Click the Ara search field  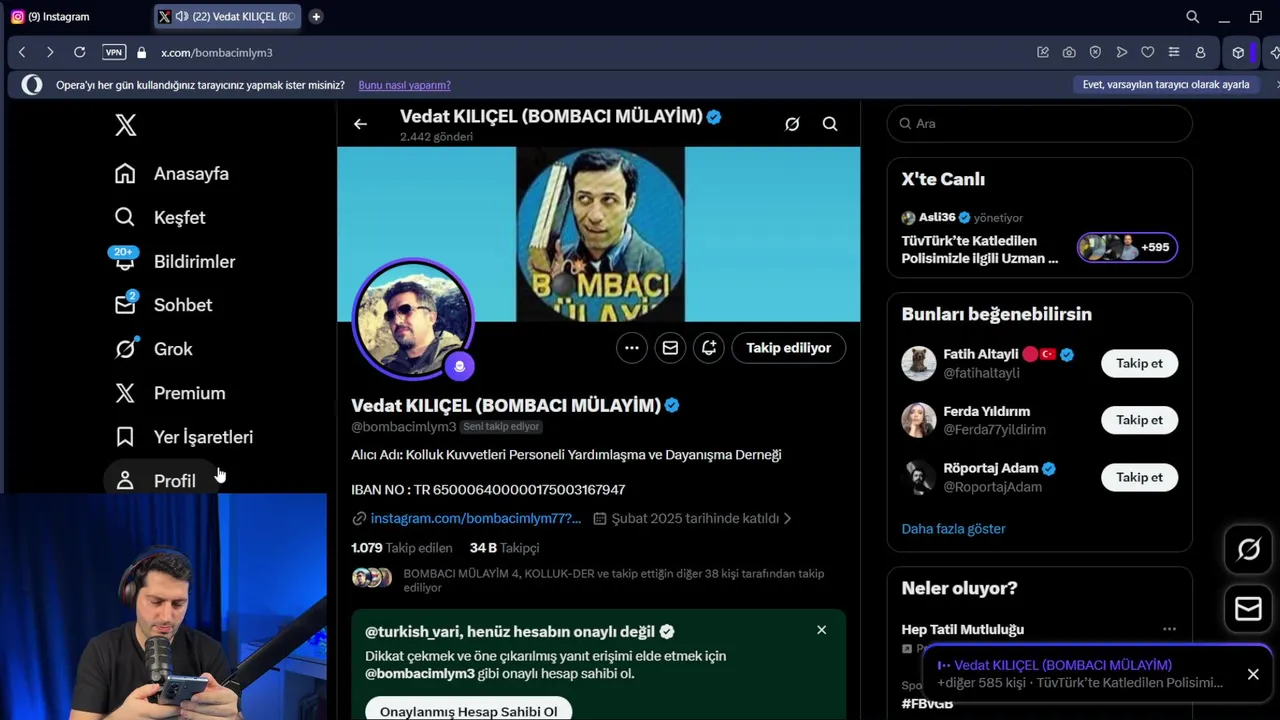[1040, 123]
